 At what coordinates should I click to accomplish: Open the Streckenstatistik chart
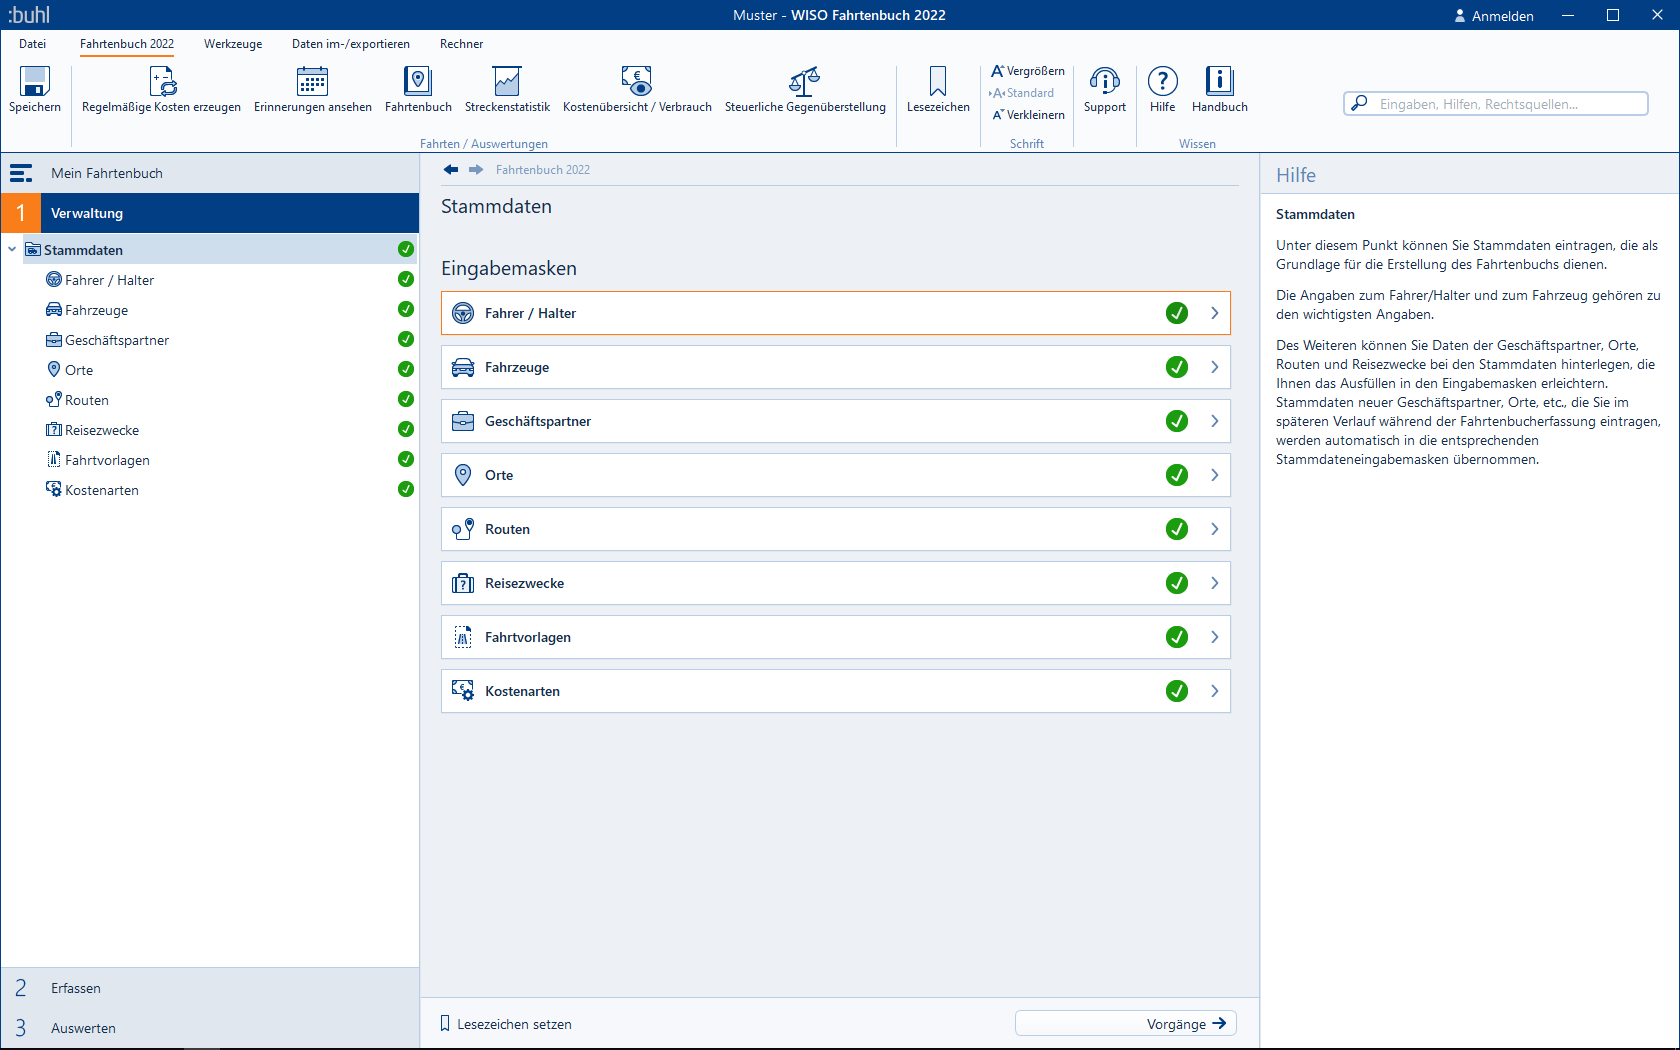coord(507,82)
